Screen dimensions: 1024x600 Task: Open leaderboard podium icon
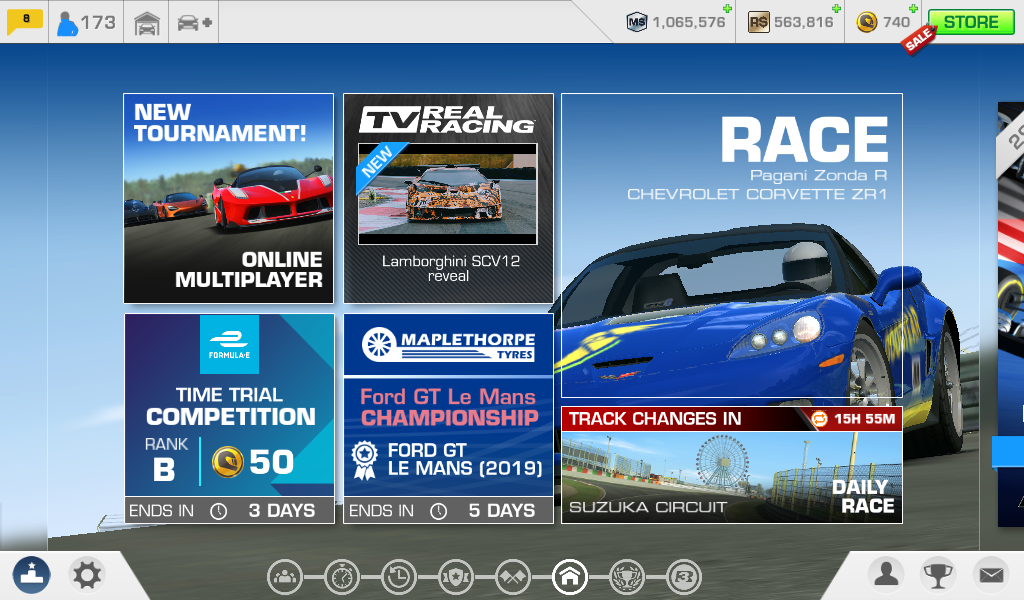(31, 575)
